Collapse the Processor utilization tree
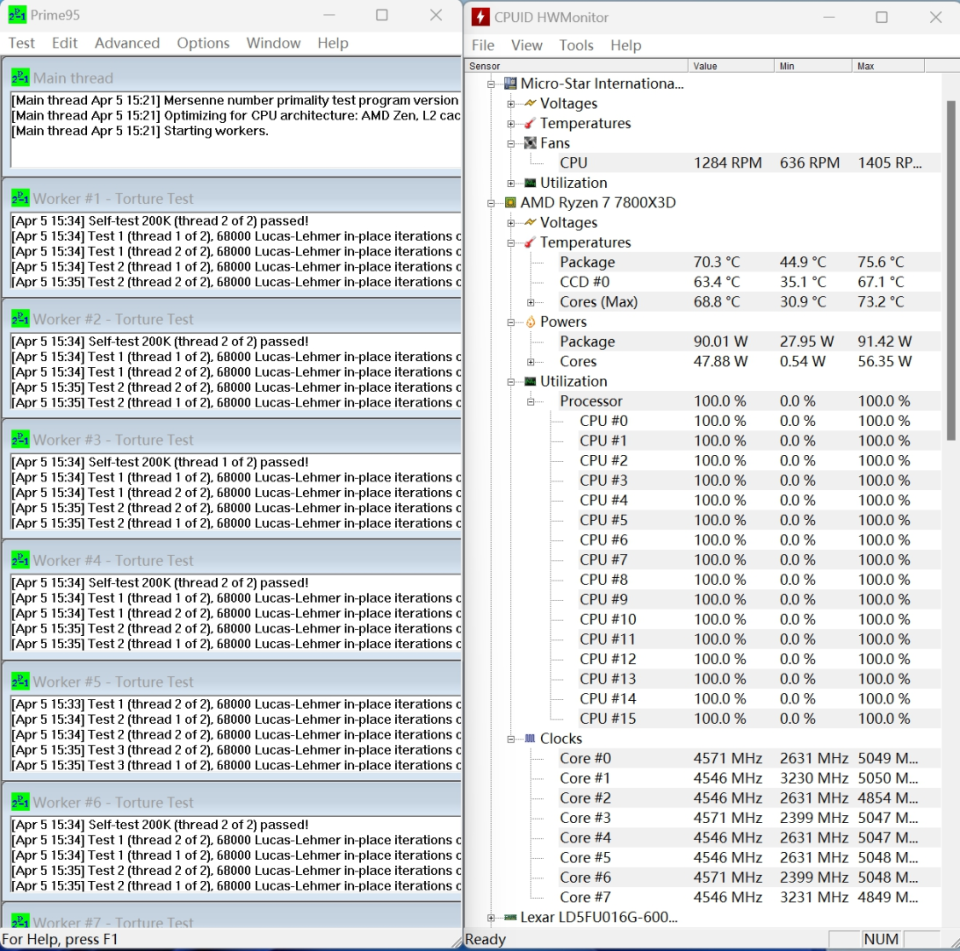 click(531, 401)
